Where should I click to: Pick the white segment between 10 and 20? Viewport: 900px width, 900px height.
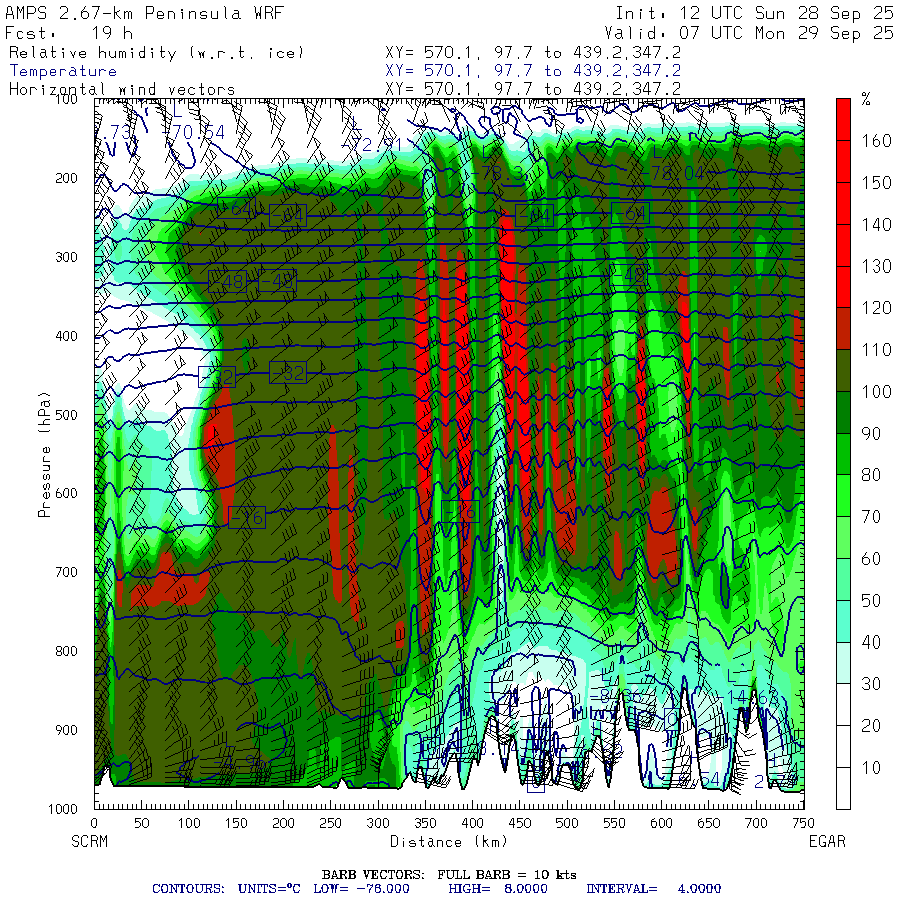point(843,747)
